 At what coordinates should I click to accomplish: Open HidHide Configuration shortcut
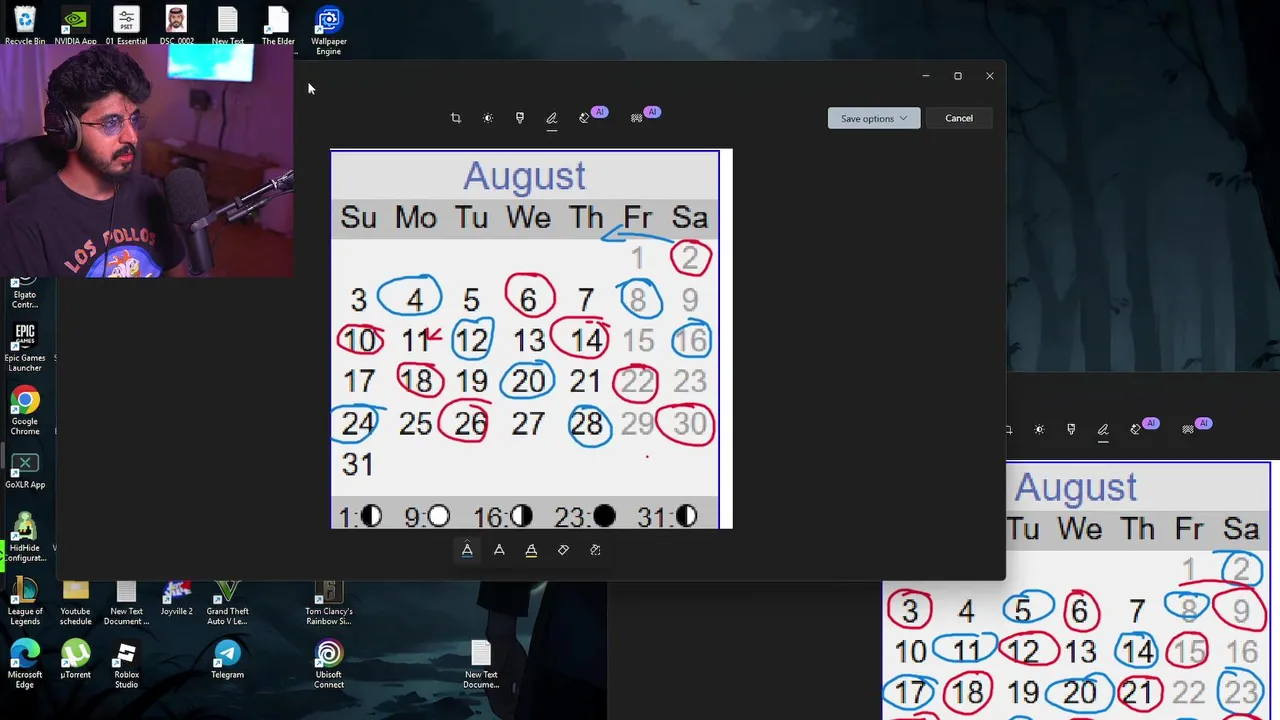coord(25,538)
